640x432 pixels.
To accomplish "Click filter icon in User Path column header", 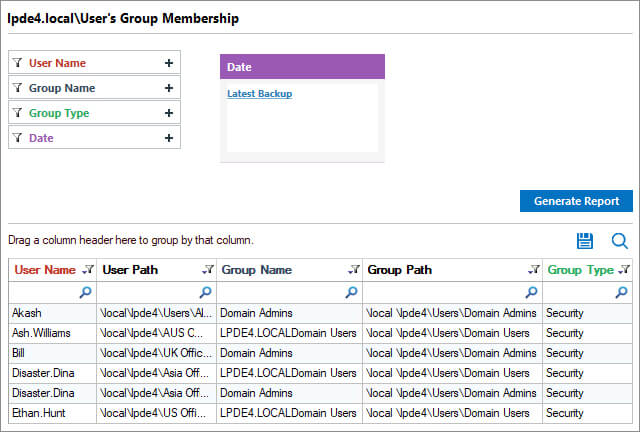I will pos(208,269).
